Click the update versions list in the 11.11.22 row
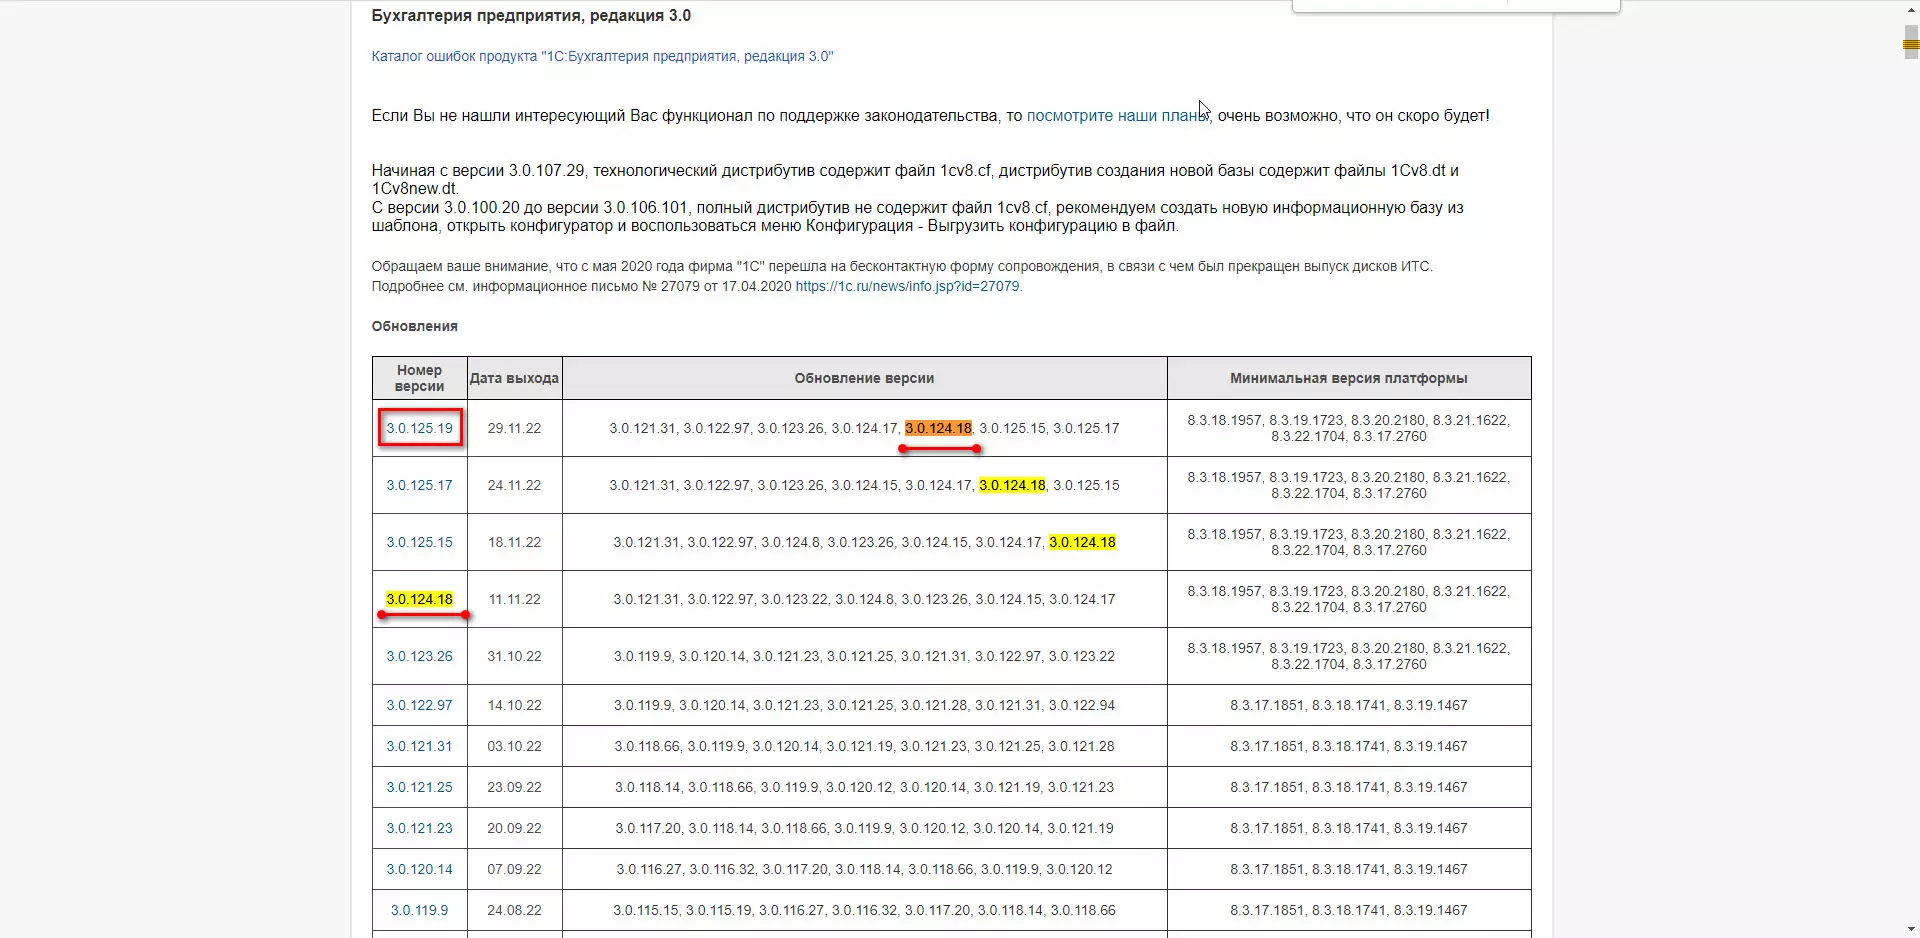This screenshot has height=938, width=1920. [x=864, y=599]
